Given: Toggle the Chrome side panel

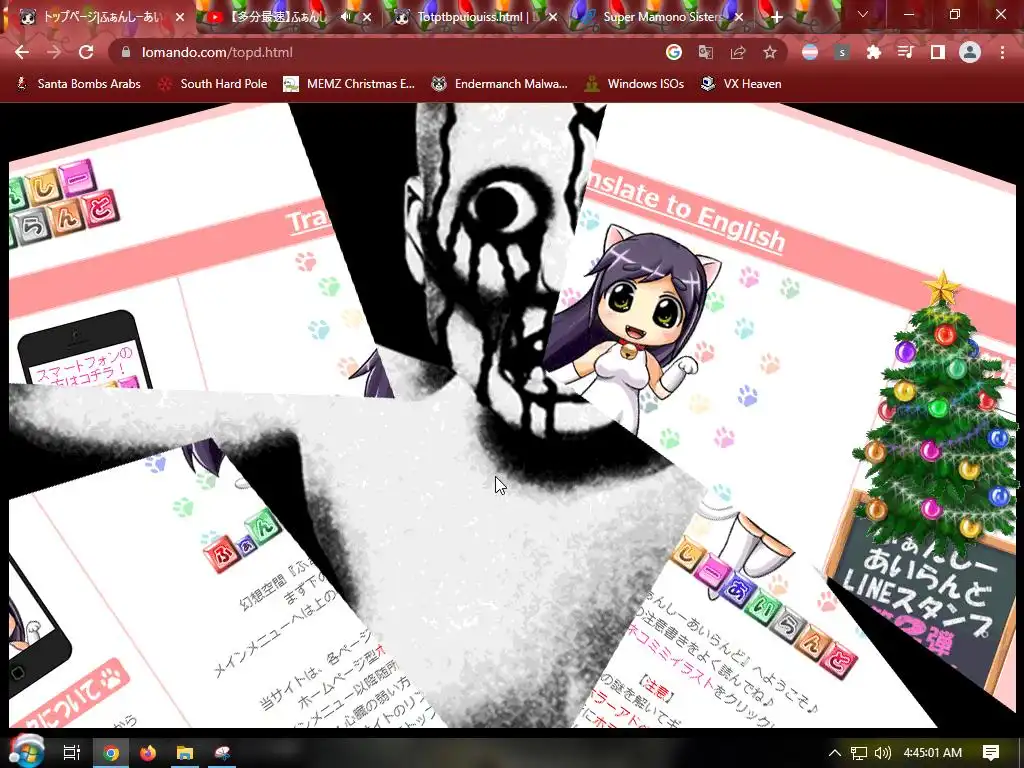Looking at the screenshot, I should (938, 52).
